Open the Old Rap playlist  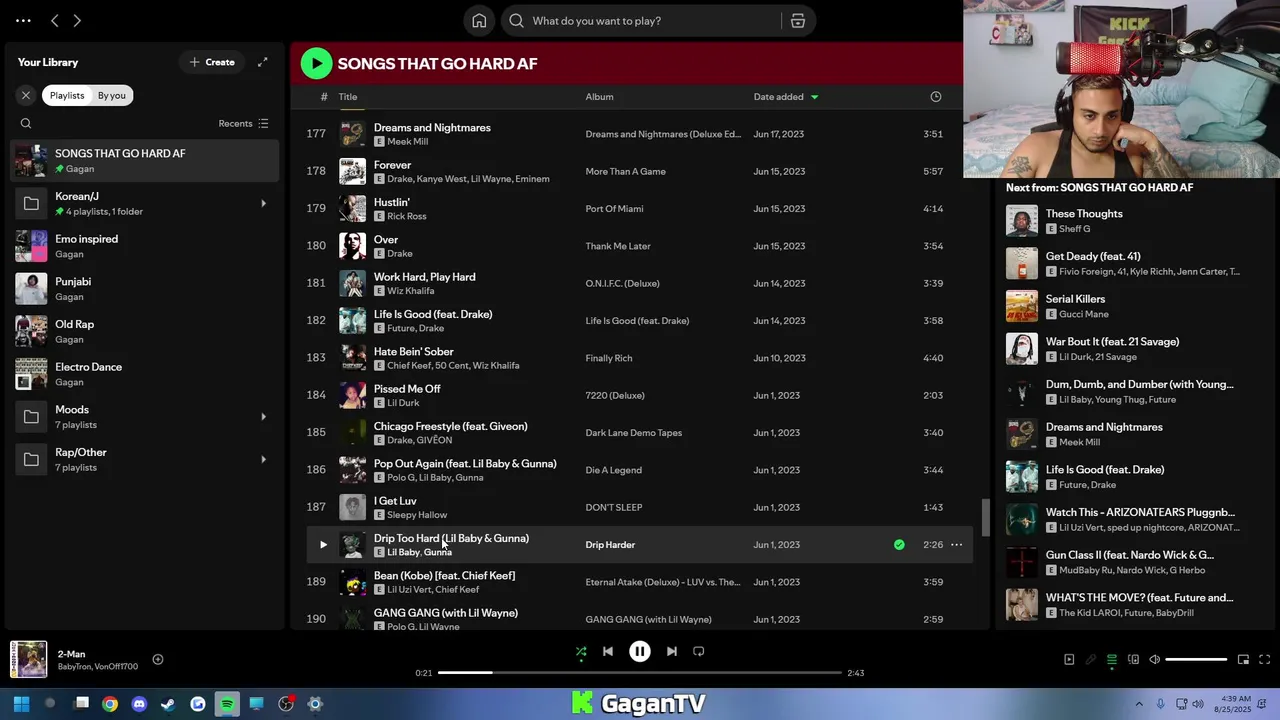pyautogui.click(x=145, y=331)
